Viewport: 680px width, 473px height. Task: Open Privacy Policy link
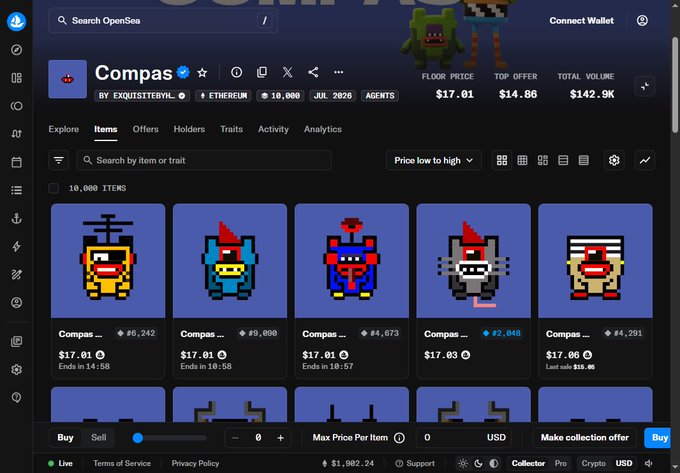click(195, 463)
